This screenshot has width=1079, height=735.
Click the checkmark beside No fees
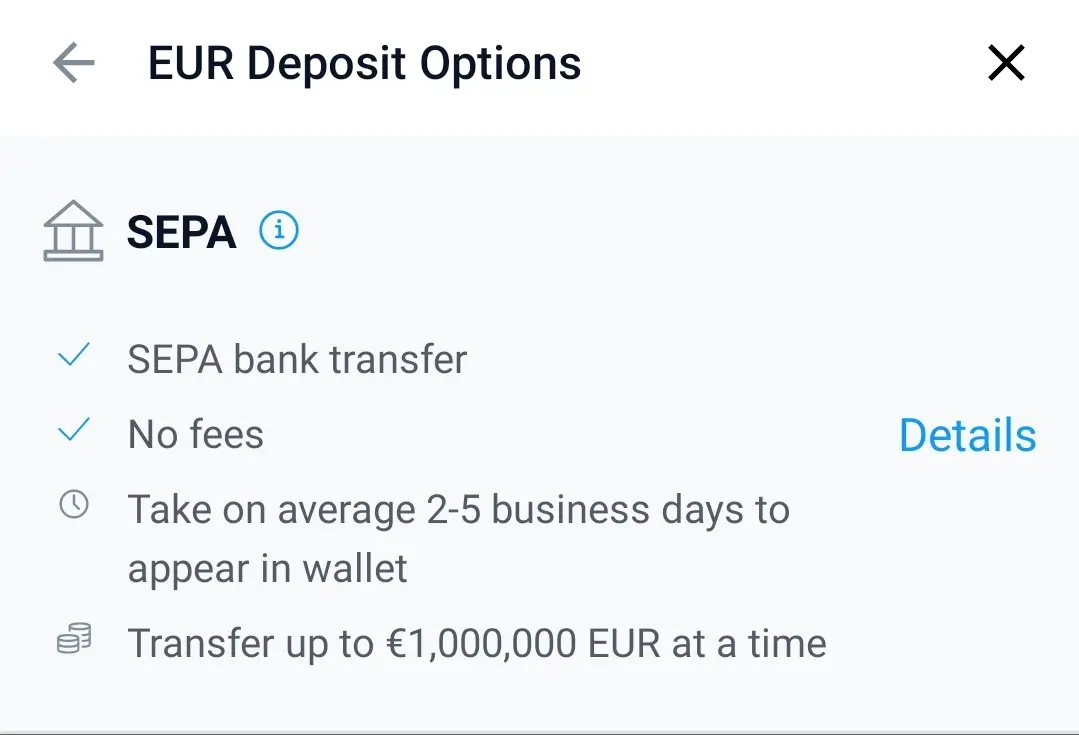74,429
